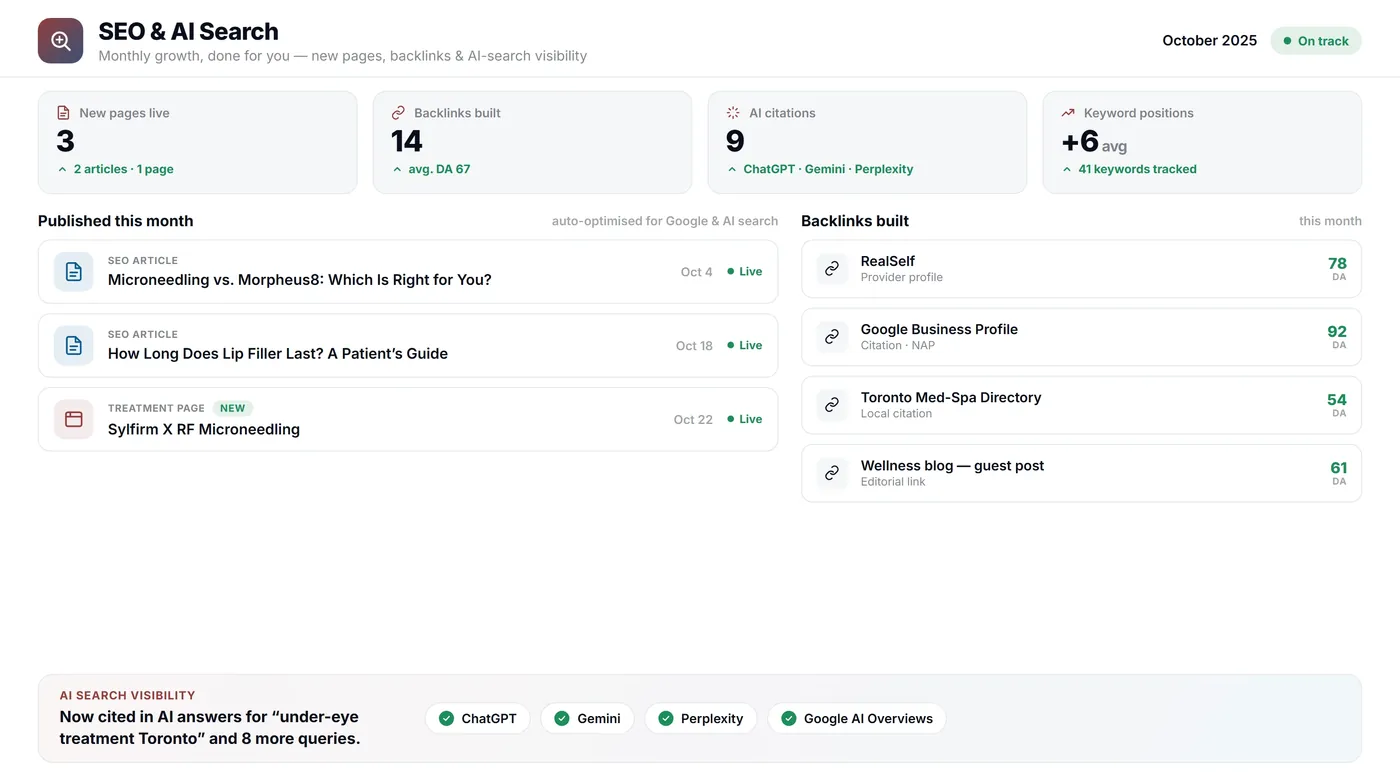Click the AI citations sparkle icon

click(x=733, y=113)
